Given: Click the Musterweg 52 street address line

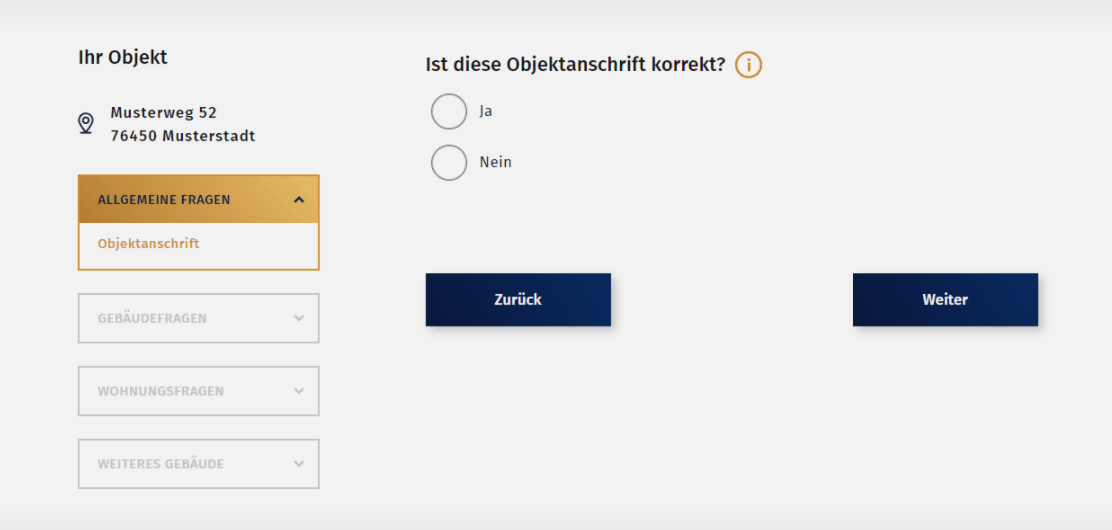Looking at the screenshot, I should point(163,113).
